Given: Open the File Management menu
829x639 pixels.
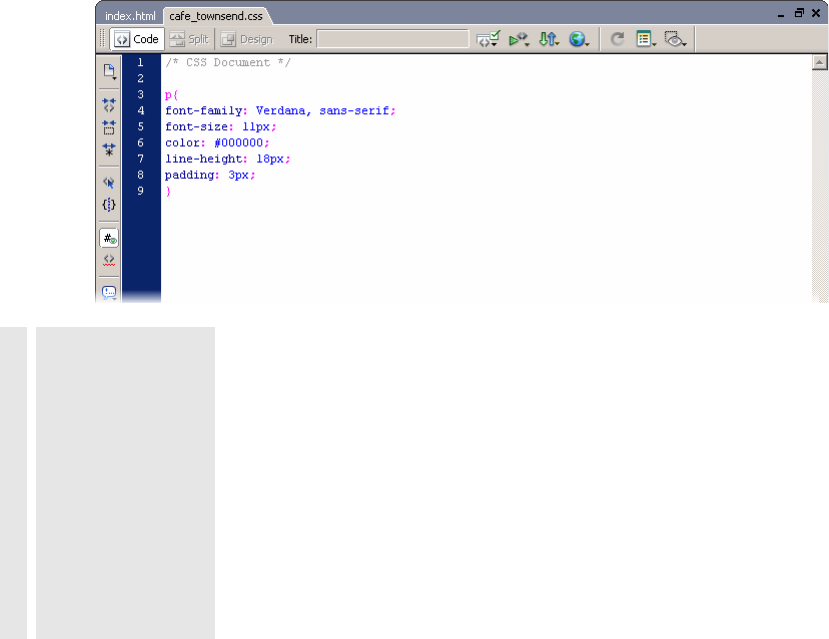Looking at the screenshot, I should click(x=549, y=39).
